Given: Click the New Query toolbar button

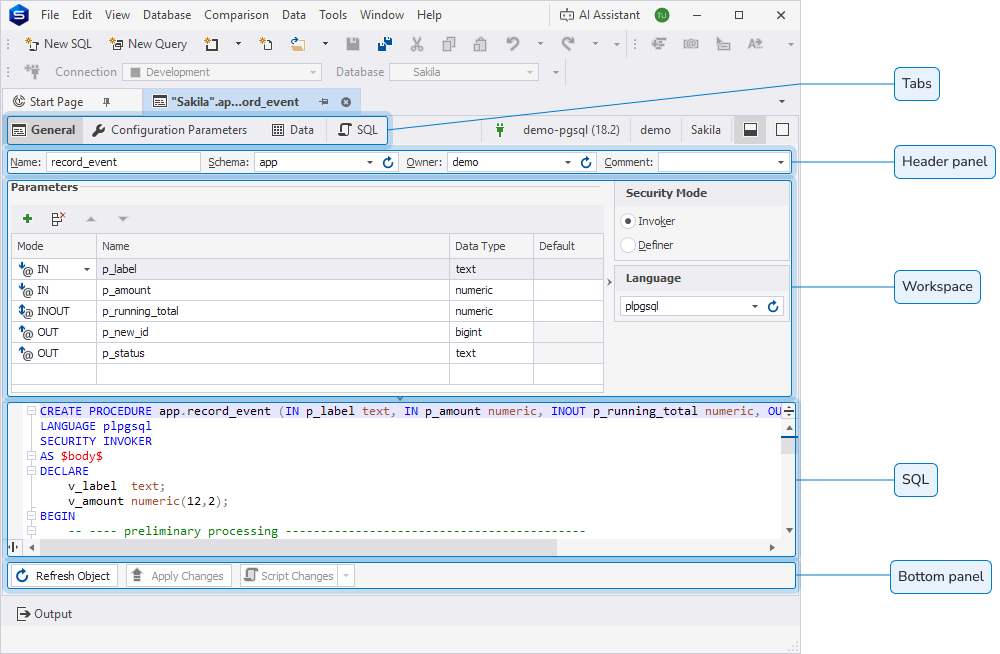Looking at the screenshot, I should tap(148, 44).
